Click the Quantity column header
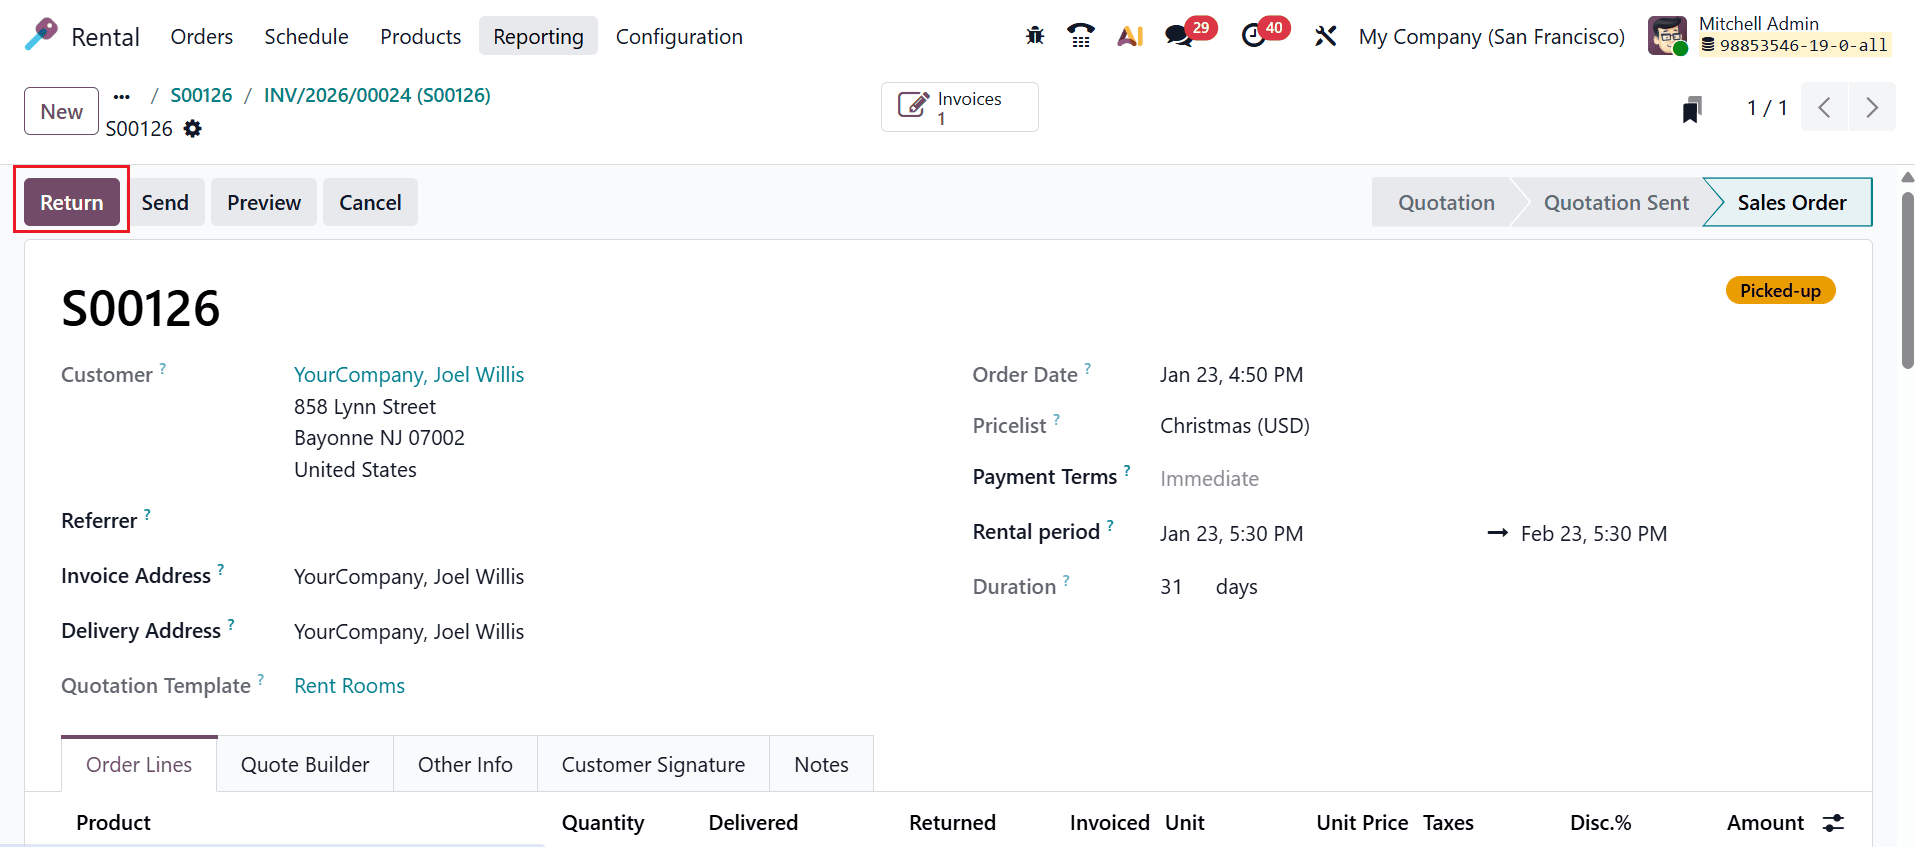Viewport: 1915px width, 847px height. tap(603, 822)
